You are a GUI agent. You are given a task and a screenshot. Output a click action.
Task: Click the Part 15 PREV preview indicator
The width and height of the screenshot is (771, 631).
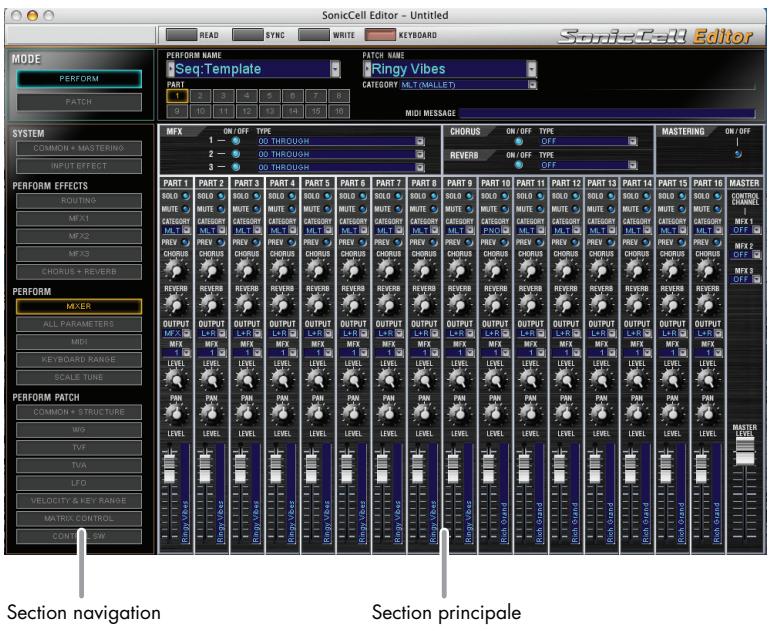tap(682, 242)
